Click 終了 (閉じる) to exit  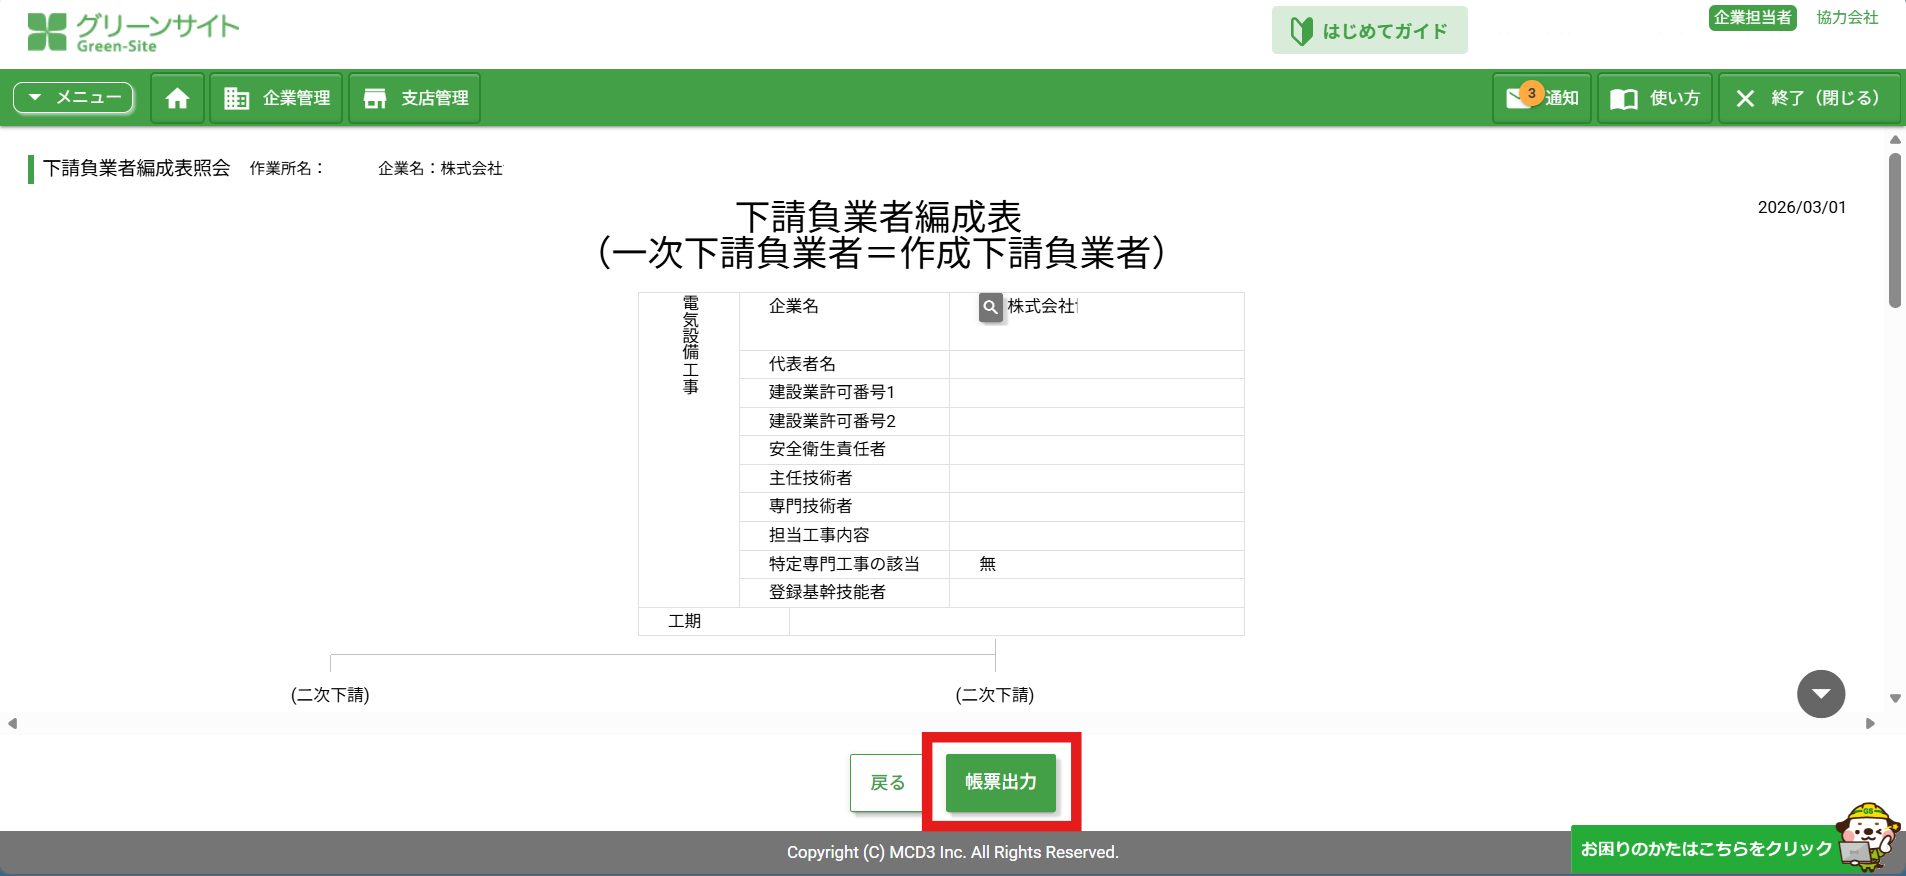click(x=1808, y=98)
